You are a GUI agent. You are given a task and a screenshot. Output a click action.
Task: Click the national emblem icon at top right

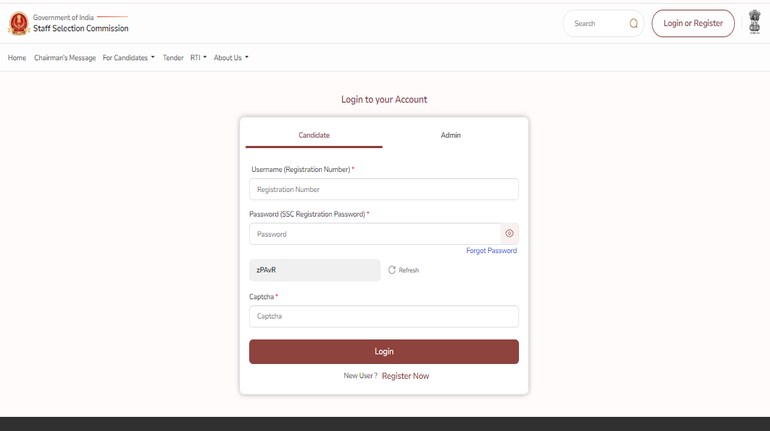click(753, 23)
